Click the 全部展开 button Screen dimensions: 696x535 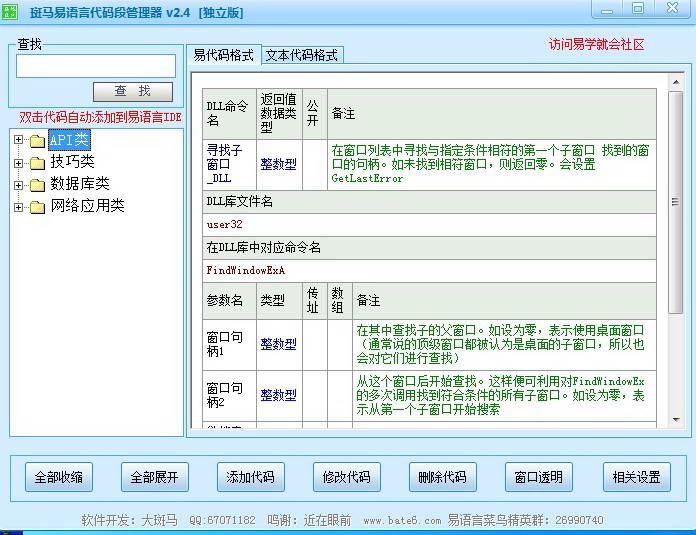coord(154,477)
